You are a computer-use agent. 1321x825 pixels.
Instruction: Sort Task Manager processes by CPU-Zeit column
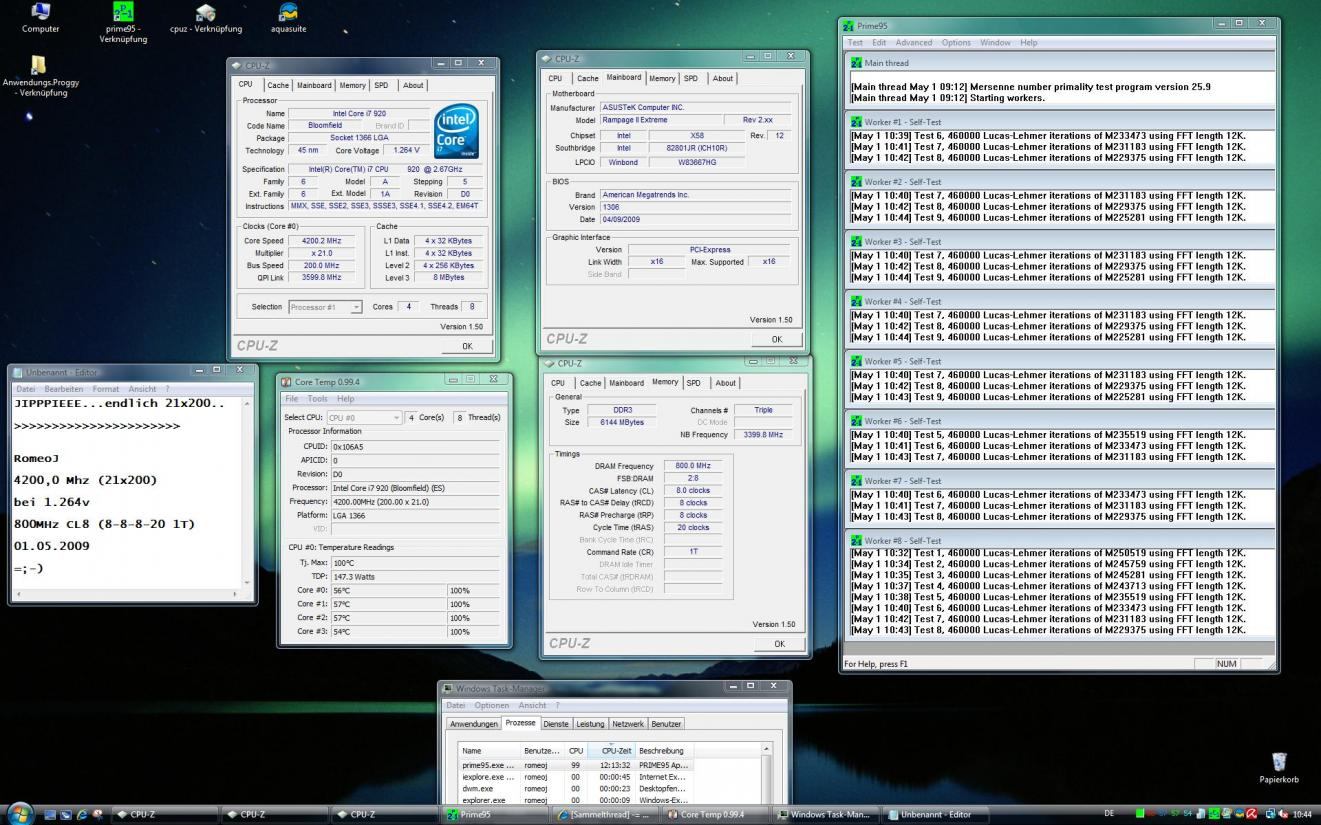click(610, 751)
